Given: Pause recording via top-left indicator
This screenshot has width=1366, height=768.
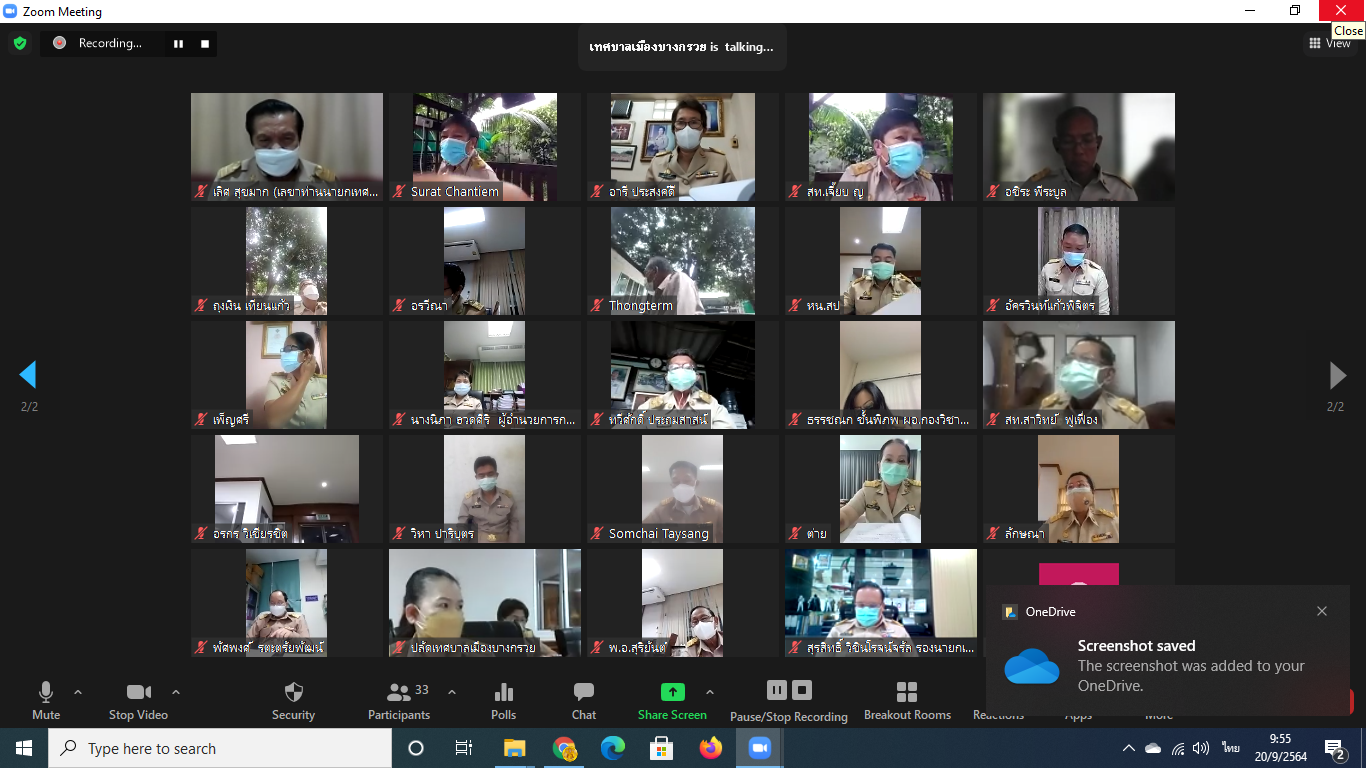Looking at the screenshot, I should [x=179, y=43].
